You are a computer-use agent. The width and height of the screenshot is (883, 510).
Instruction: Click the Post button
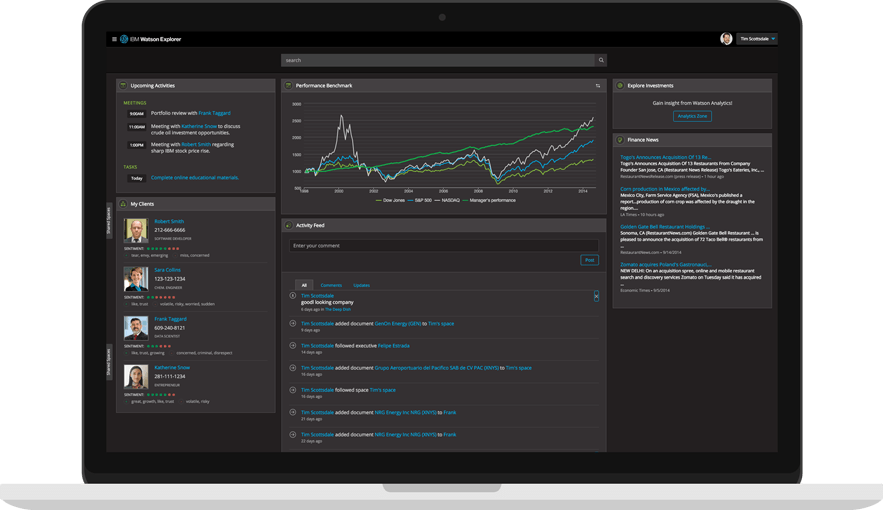coord(590,260)
